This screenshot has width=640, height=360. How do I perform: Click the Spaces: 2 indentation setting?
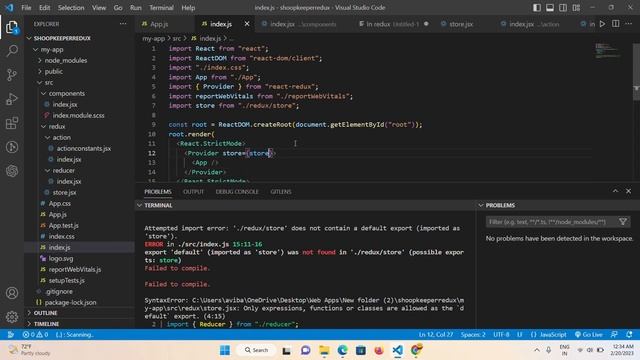473,334
